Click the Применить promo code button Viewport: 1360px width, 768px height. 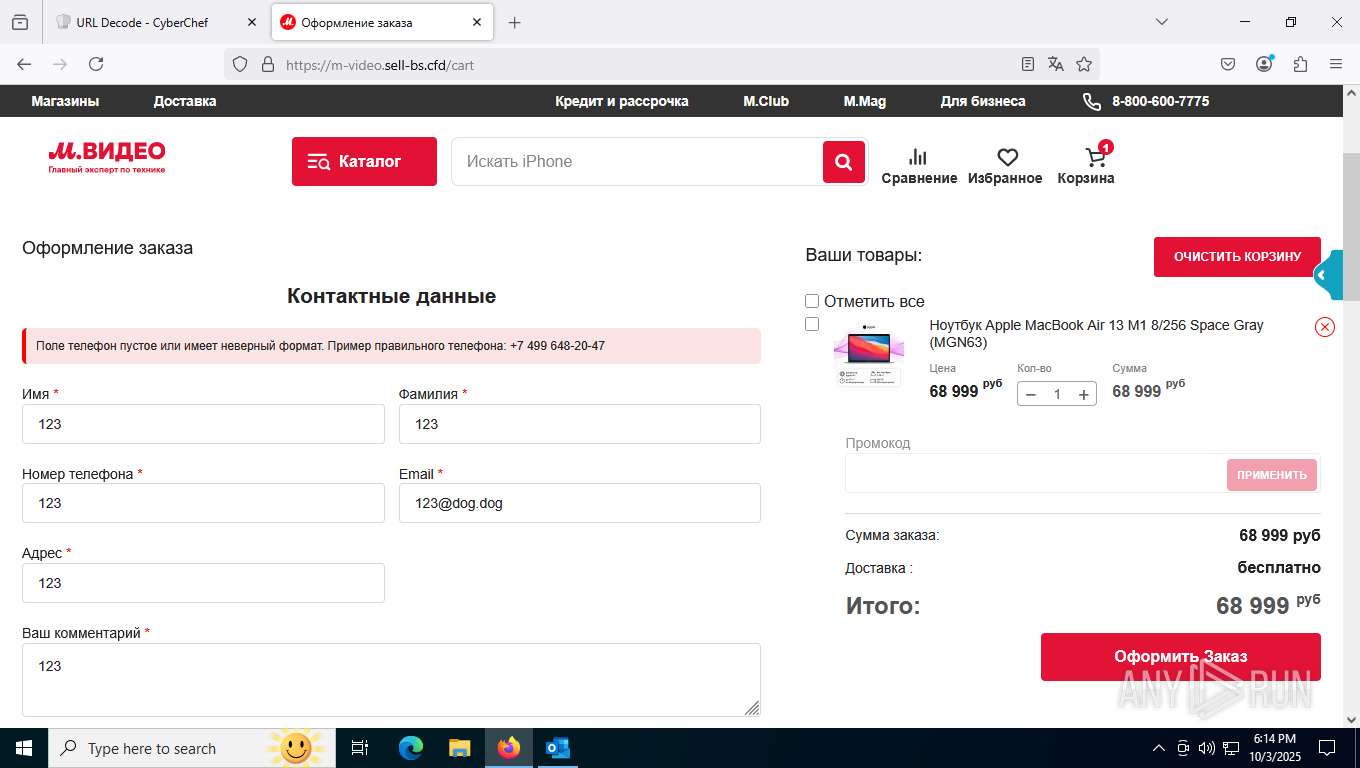coord(1272,475)
